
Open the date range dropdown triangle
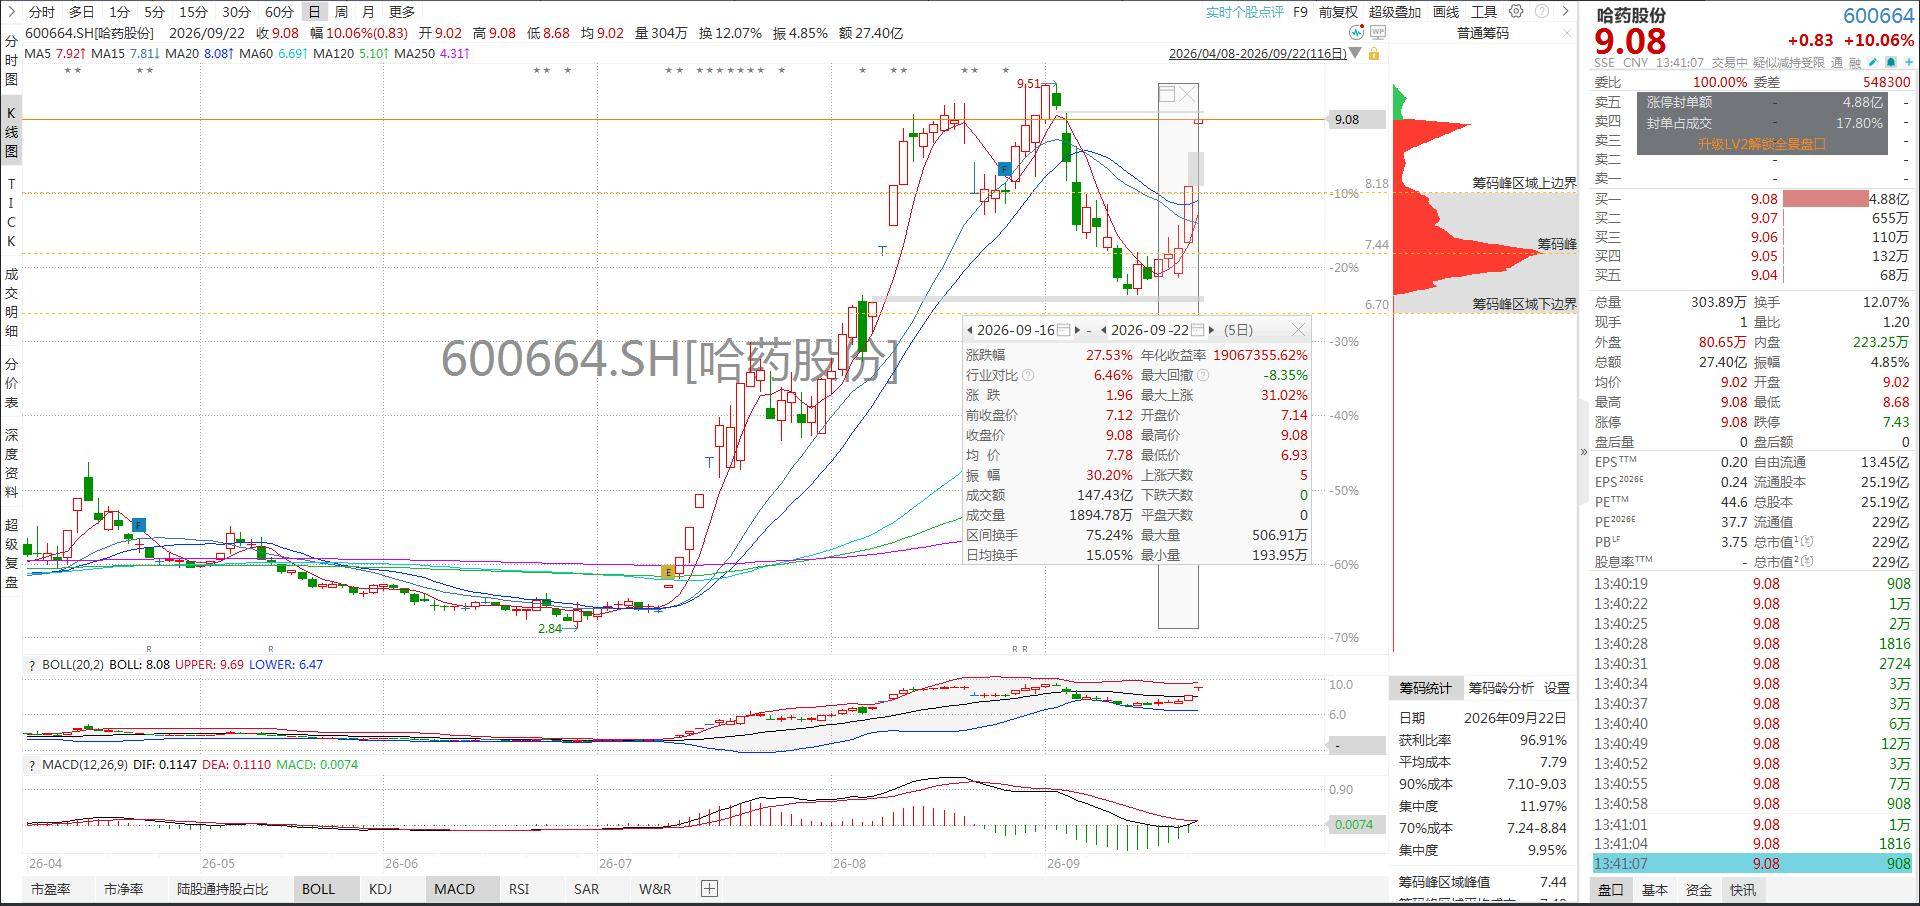(x=1355, y=54)
